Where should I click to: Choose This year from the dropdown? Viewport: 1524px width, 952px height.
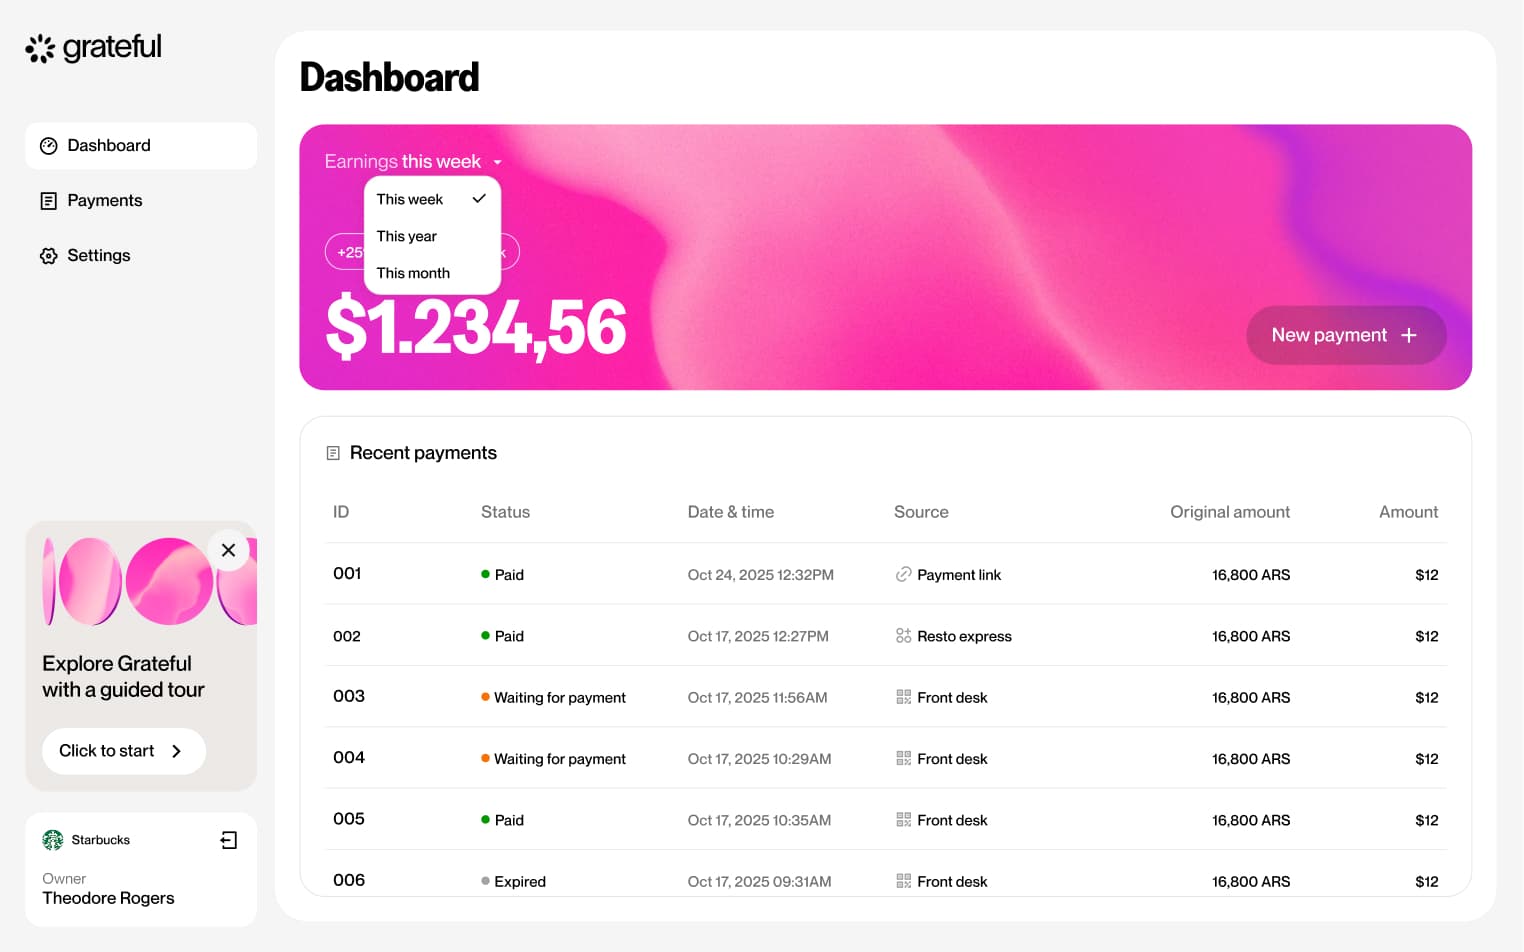407,236
